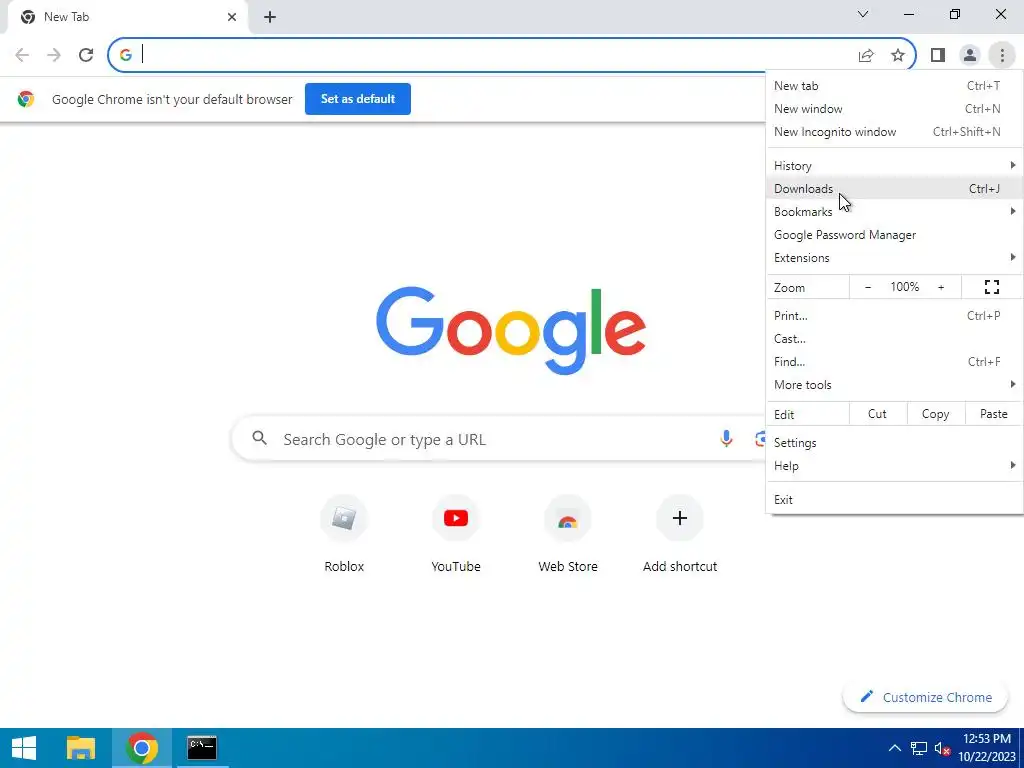Click the zoom 100% value
Viewport: 1024px width, 768px height.
[x=904, y=287]
